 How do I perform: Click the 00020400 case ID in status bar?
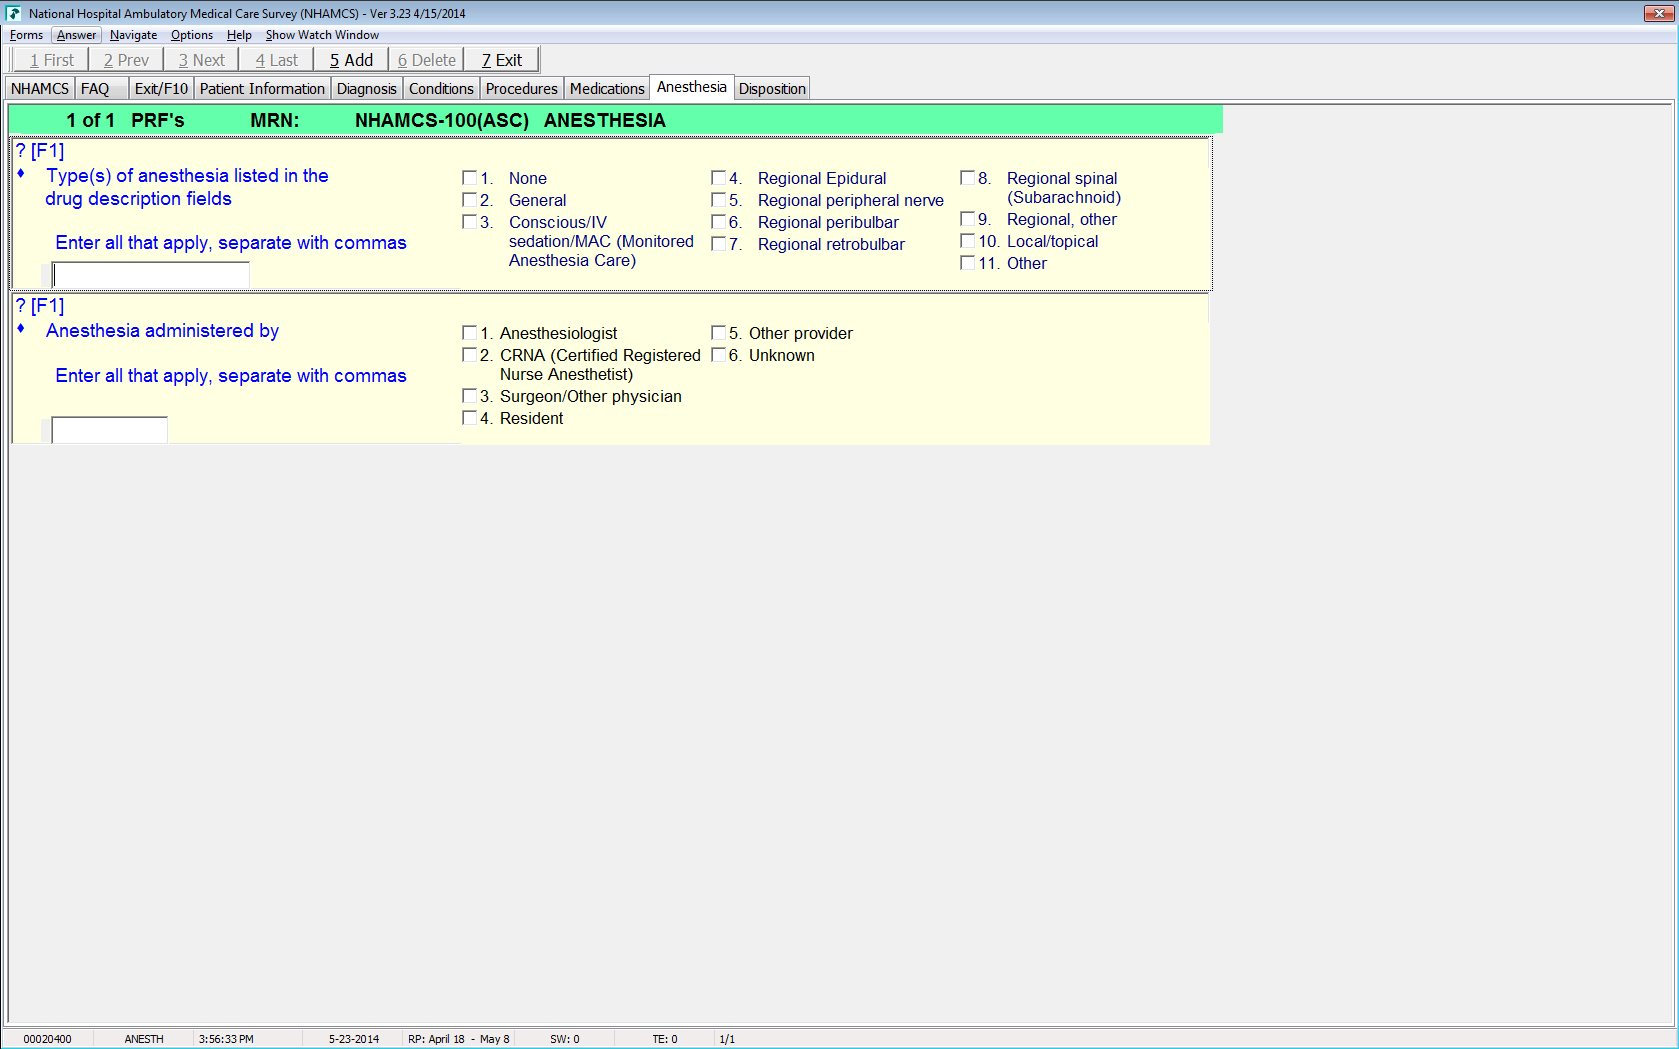click(47, 1039)
